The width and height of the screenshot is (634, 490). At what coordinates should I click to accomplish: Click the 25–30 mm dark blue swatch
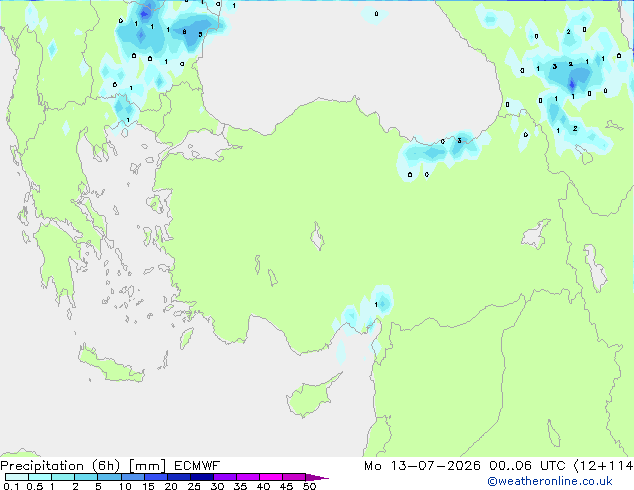(x=201, y=477)
